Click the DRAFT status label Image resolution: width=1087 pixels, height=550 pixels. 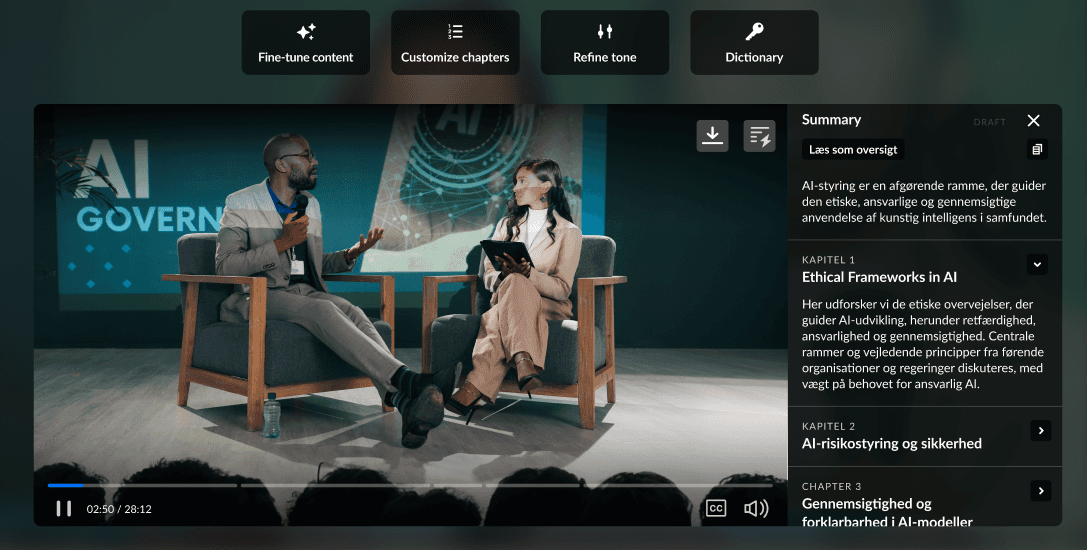point(989,122)
